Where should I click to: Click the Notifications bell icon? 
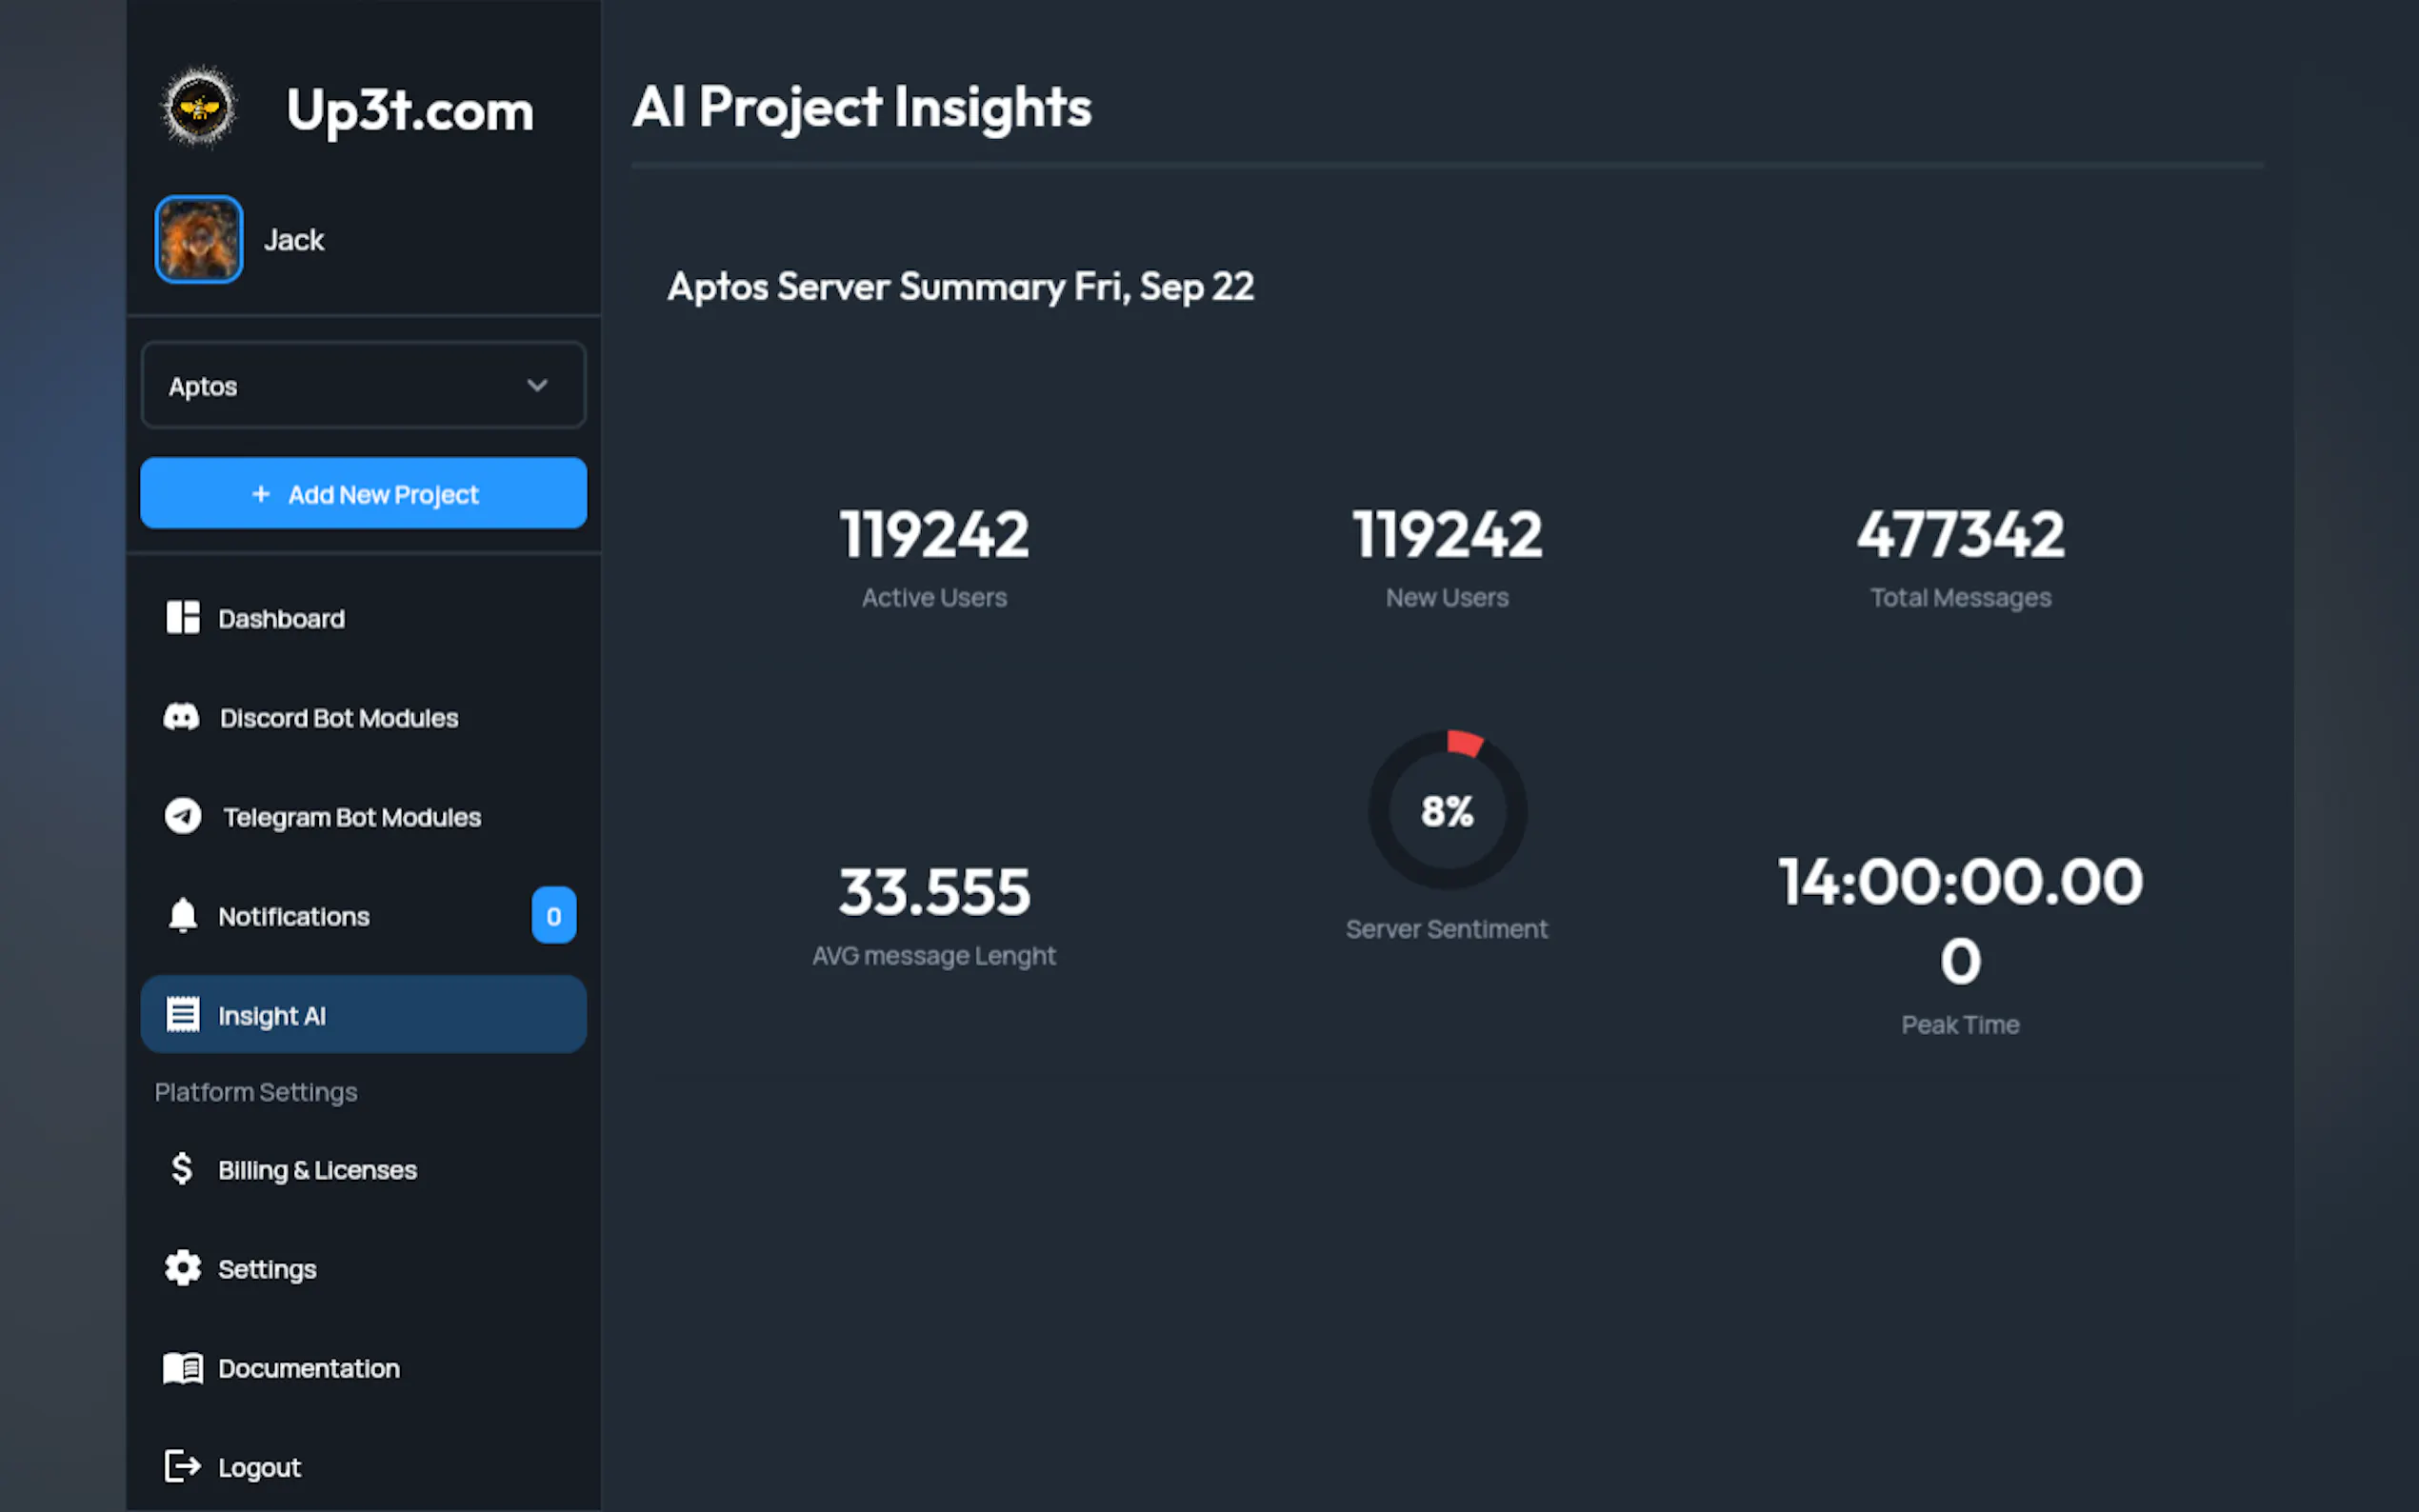[182, 915]
